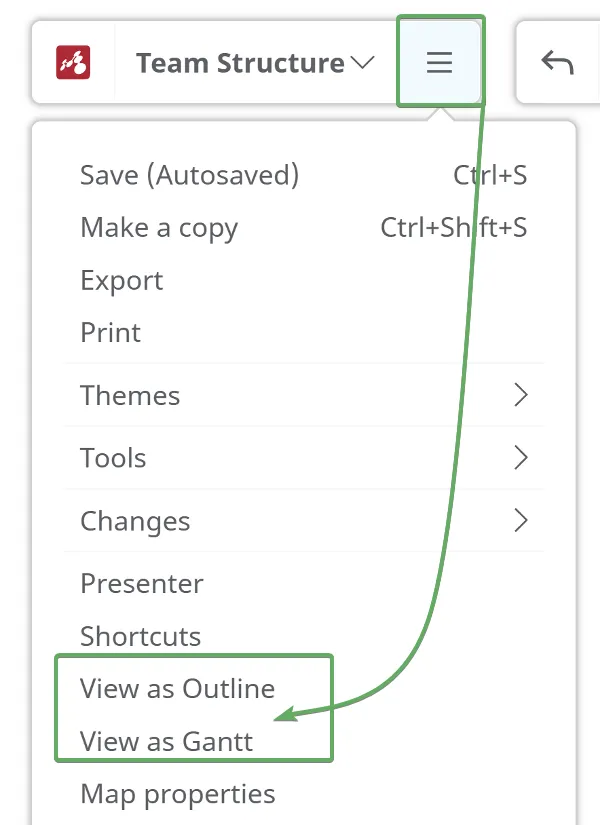
Task: Click the Team Structure map title
Action: point(240,63)
